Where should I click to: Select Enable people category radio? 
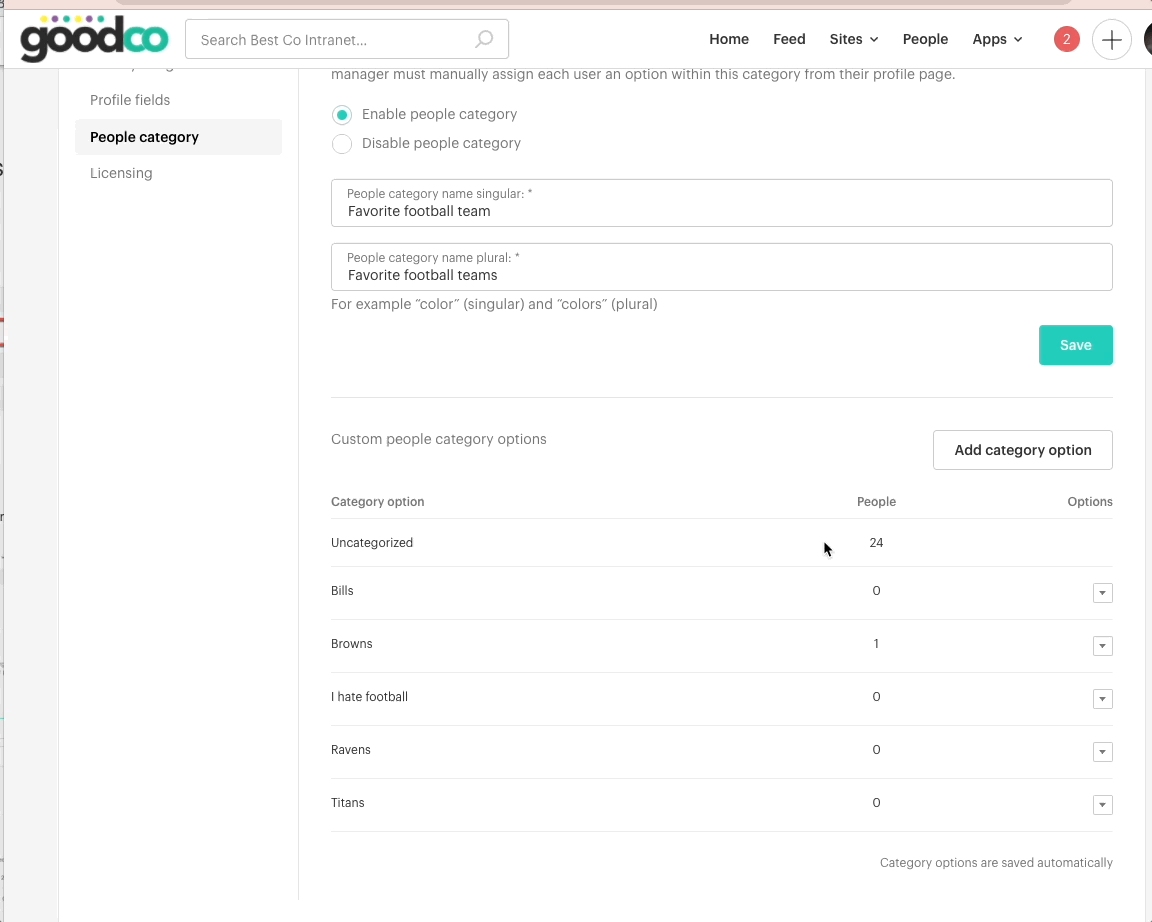(x=342, y=115)
